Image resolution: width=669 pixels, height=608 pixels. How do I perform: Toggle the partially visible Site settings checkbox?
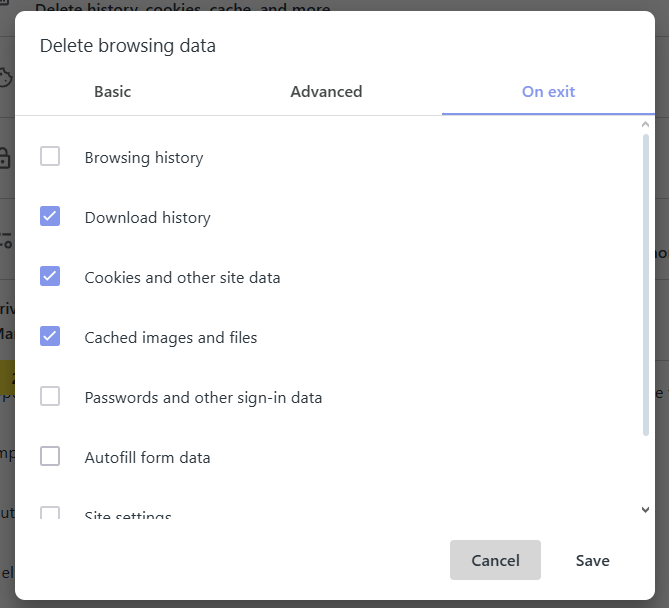[50, 514]
